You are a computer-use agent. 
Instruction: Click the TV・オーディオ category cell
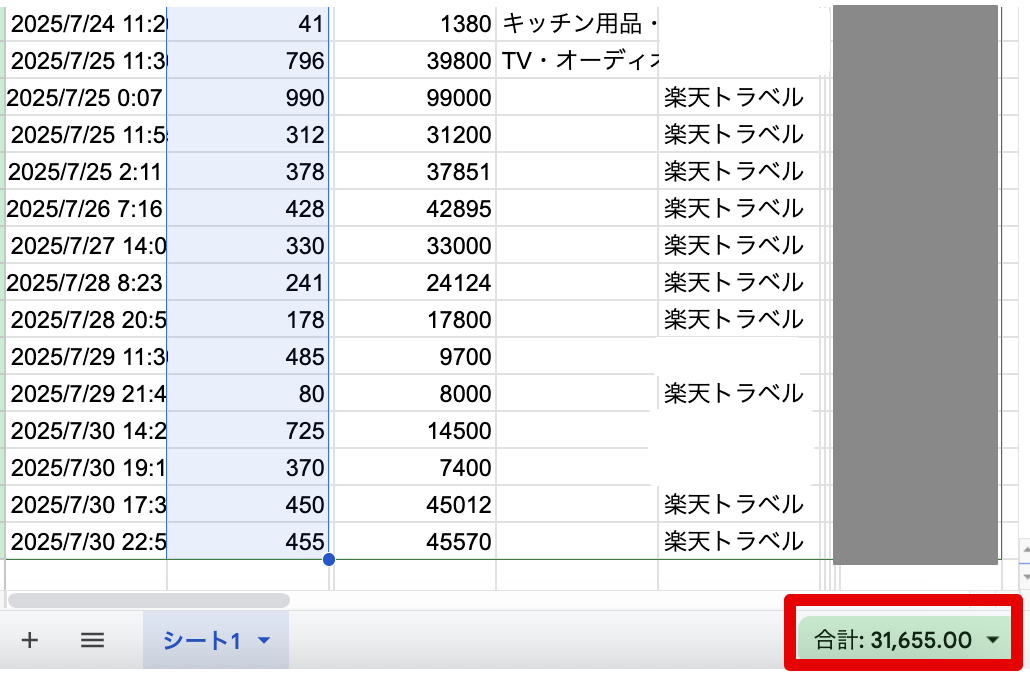(576, 60)
